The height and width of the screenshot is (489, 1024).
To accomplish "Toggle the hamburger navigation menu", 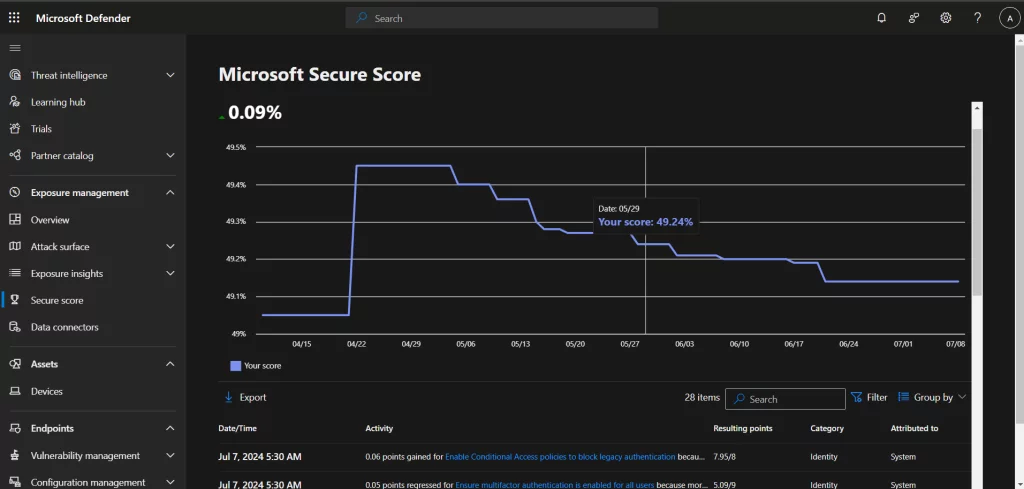I will pyautogui.click(x=14, y=48).
